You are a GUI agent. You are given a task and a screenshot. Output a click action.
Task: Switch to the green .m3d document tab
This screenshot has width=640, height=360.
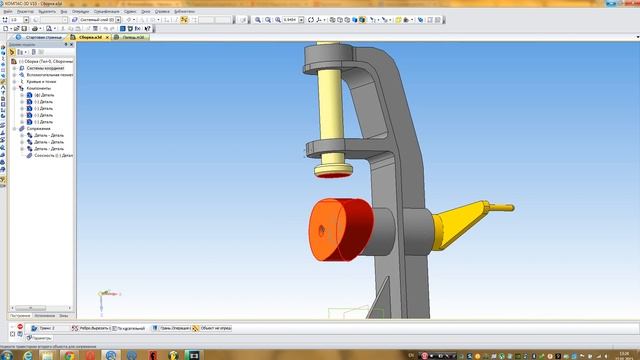[130, 37]
